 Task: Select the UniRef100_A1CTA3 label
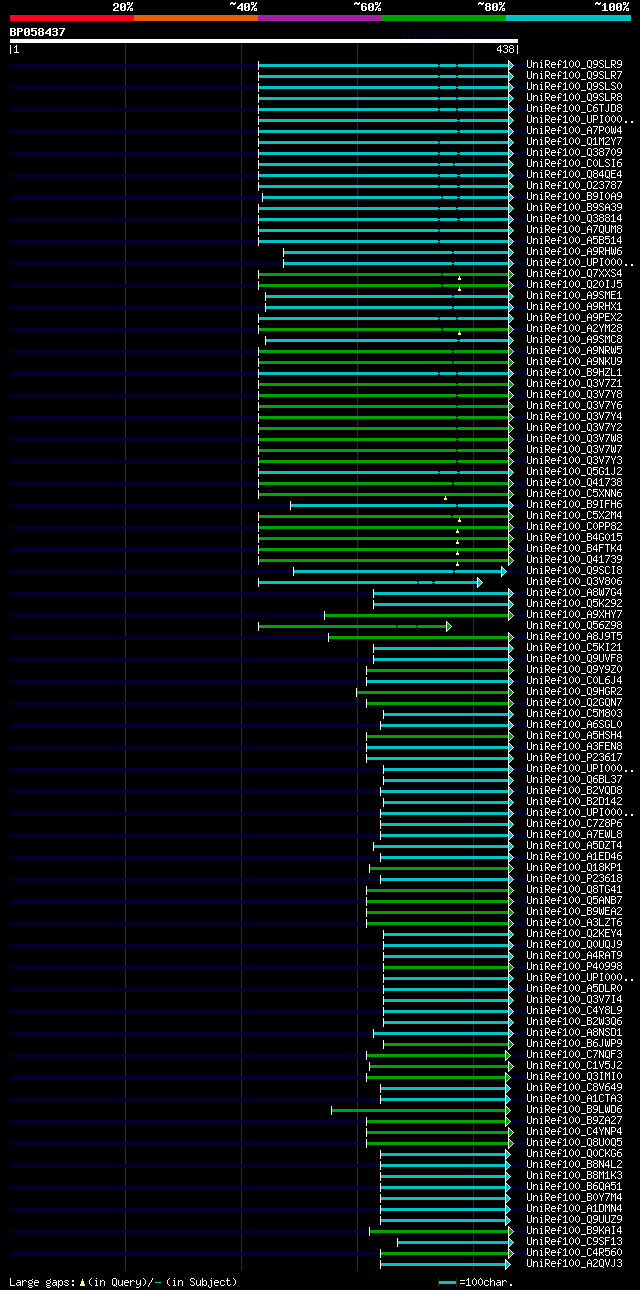(575, 1099)
